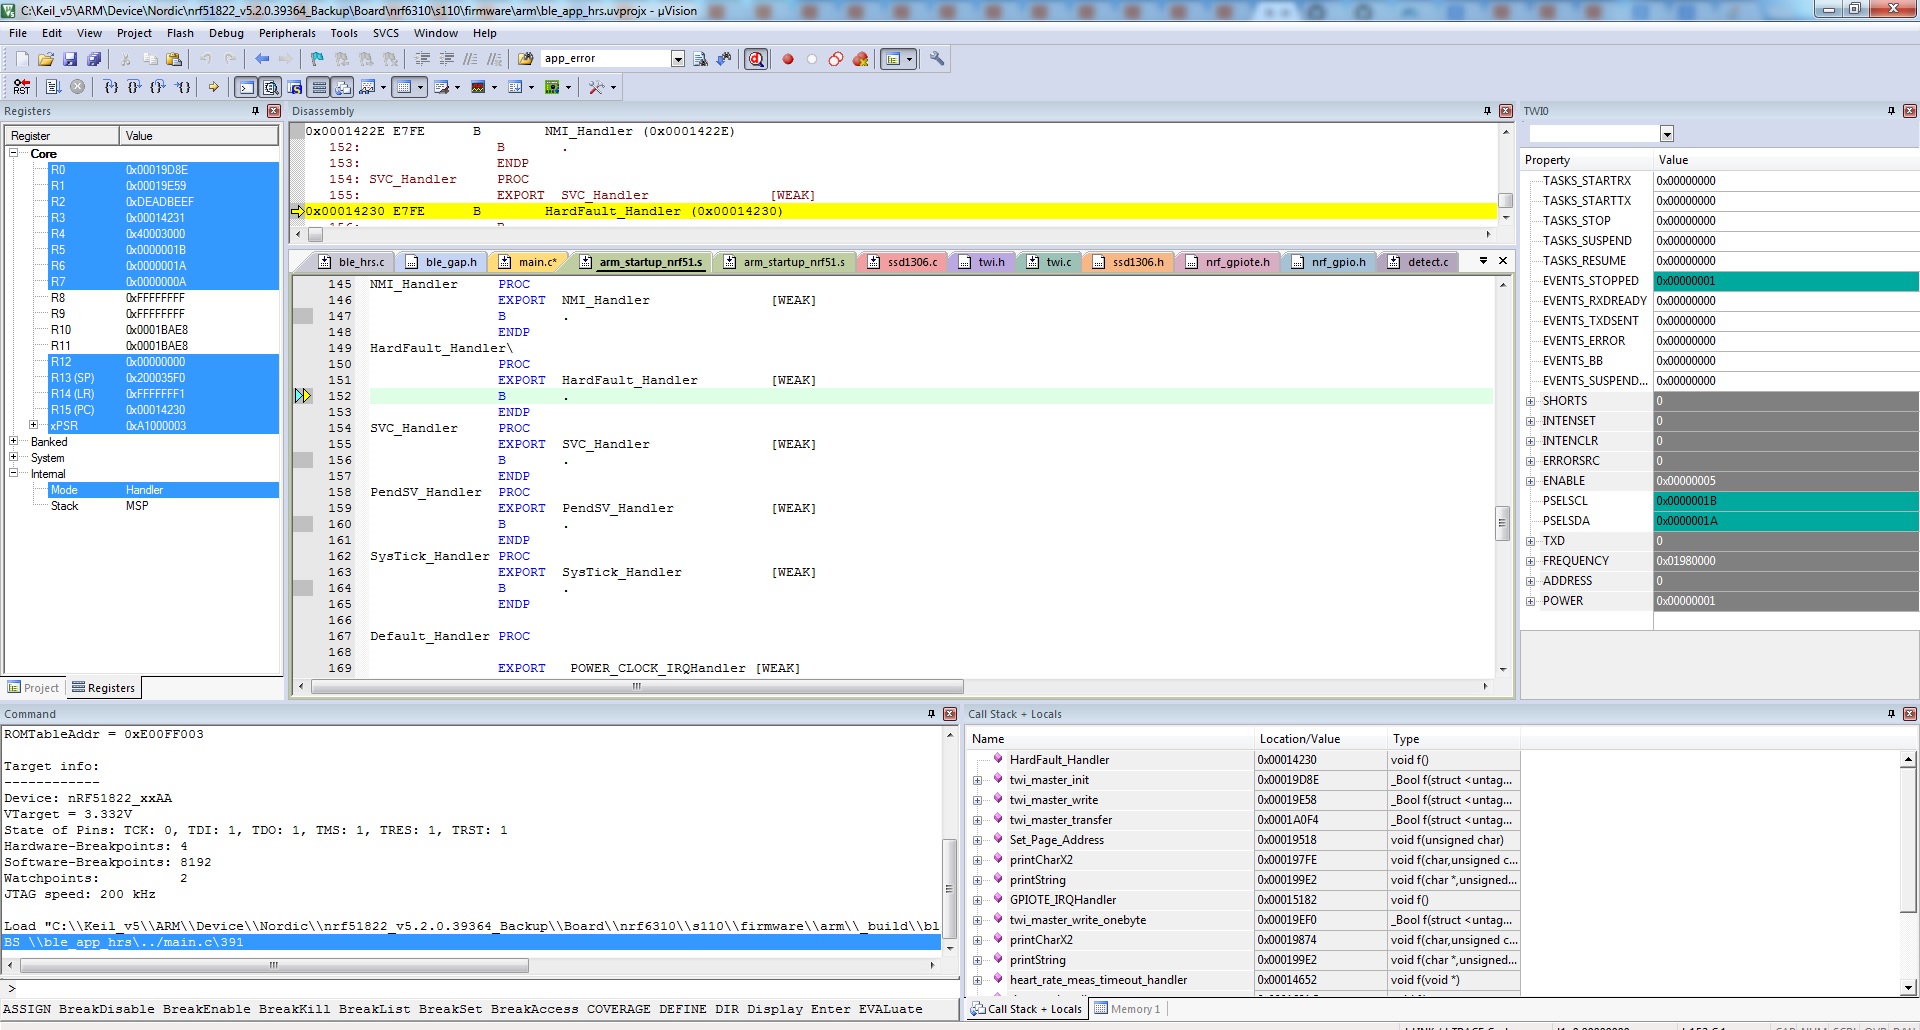Open the SVCS menu
The width and height of the screenshot is (1920, 1030).
(386, 33)
